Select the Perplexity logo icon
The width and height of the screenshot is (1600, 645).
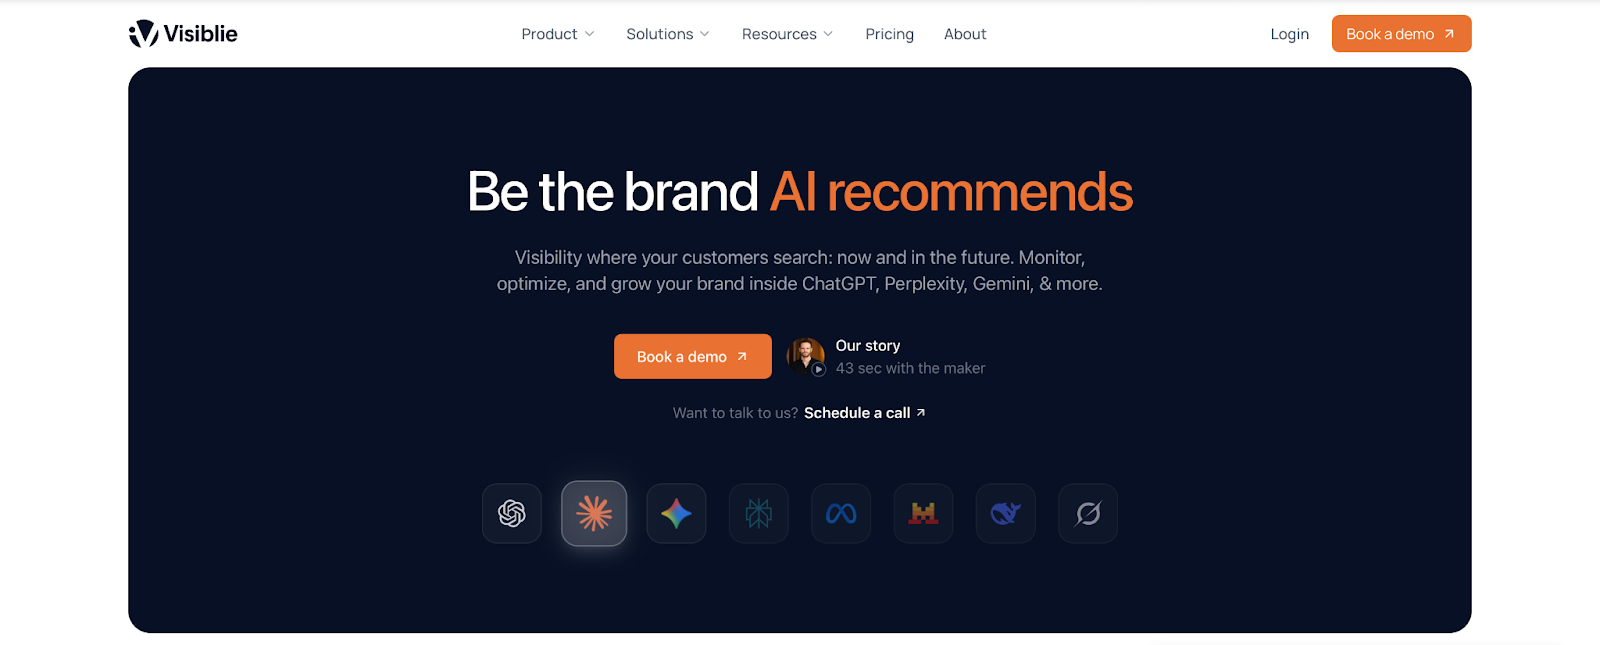click(x=759, y=513)
